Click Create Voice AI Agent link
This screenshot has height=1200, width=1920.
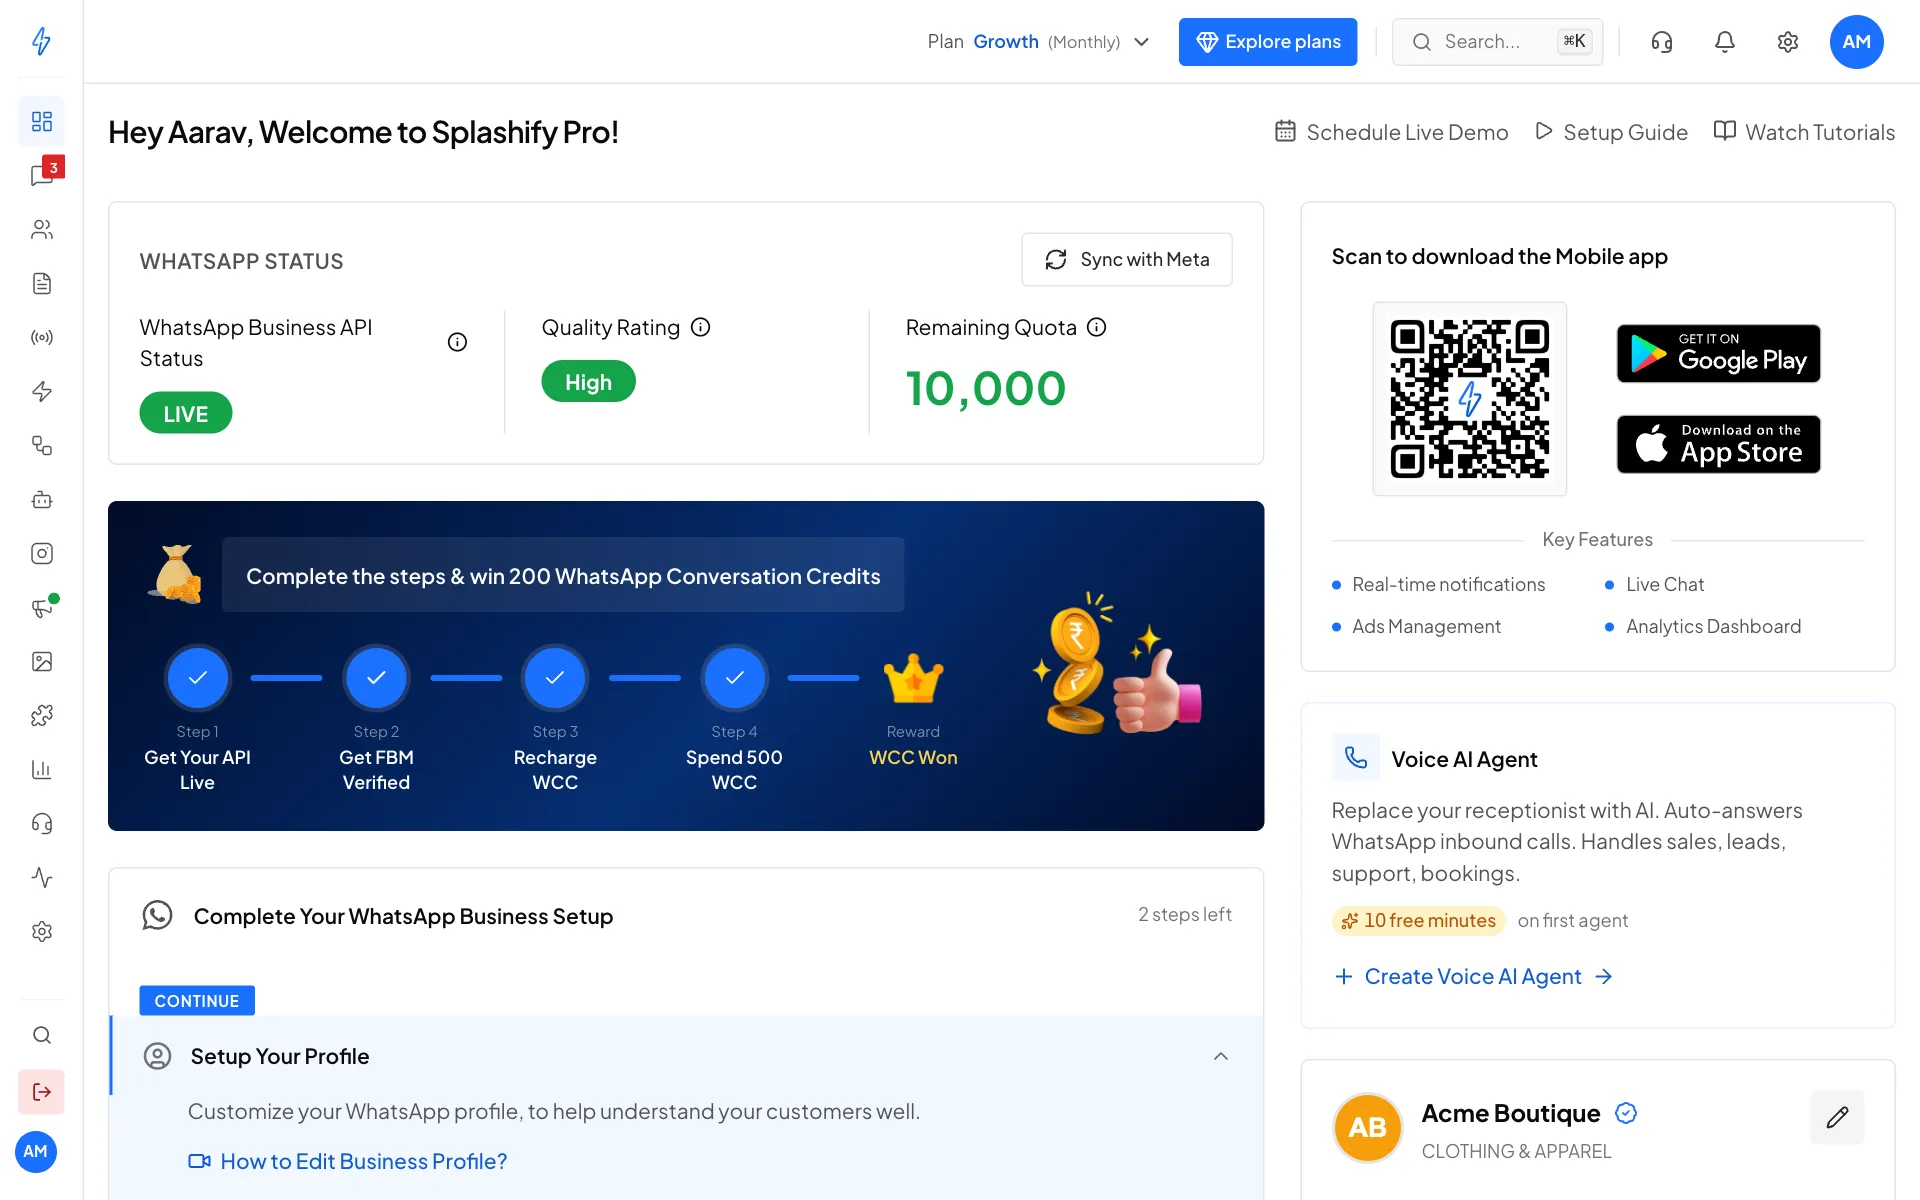pyautogui.click(x=1474, y=977)
